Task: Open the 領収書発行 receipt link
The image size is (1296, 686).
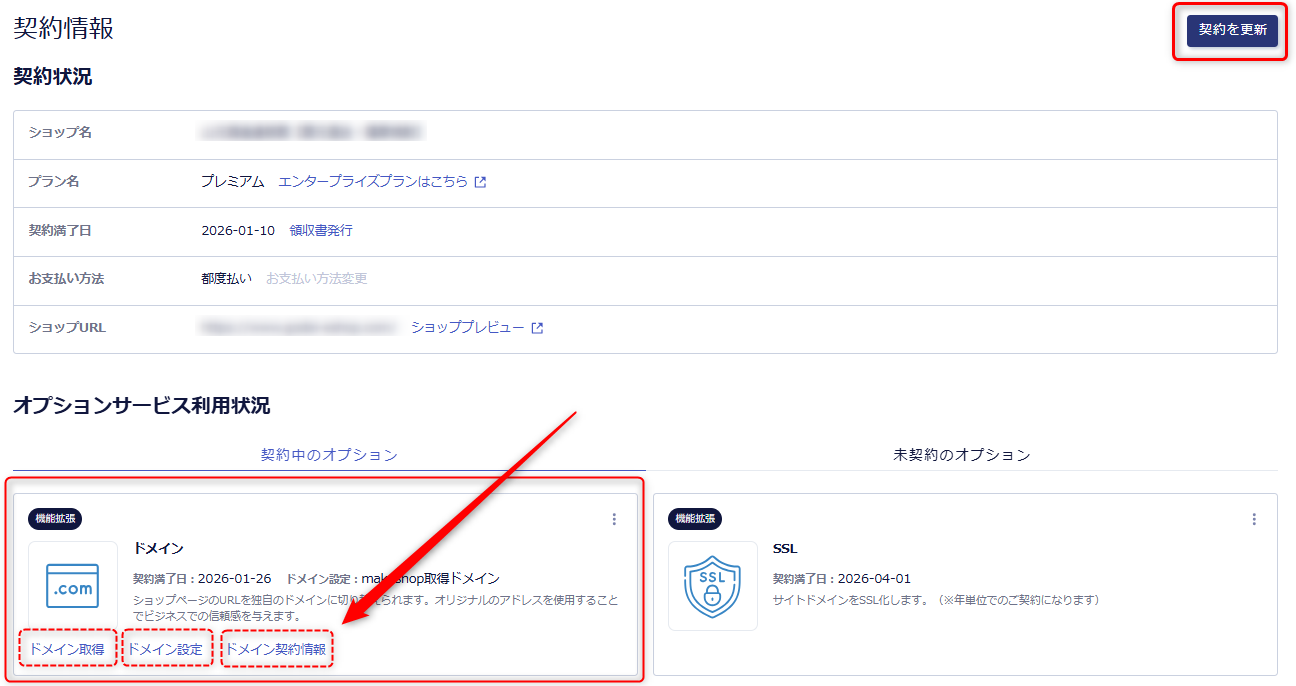Action: [x=320, y=230]
